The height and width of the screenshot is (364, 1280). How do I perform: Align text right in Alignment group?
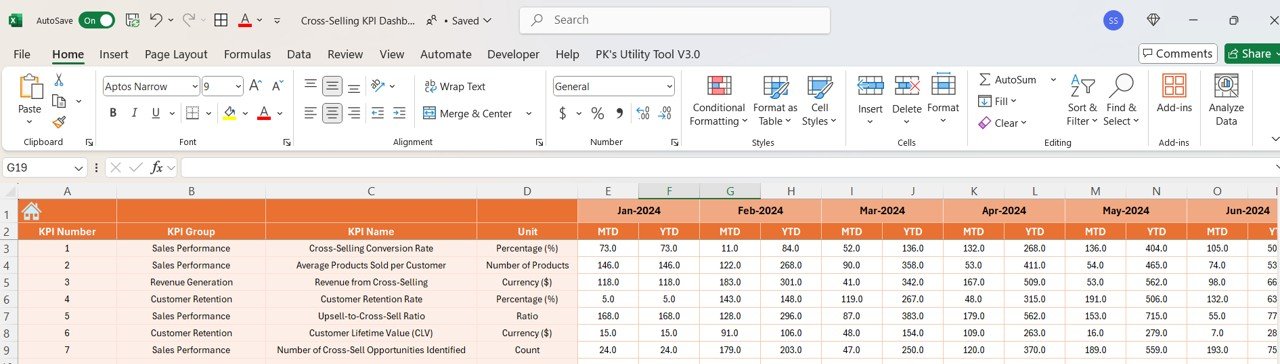[x=355, y=114]
